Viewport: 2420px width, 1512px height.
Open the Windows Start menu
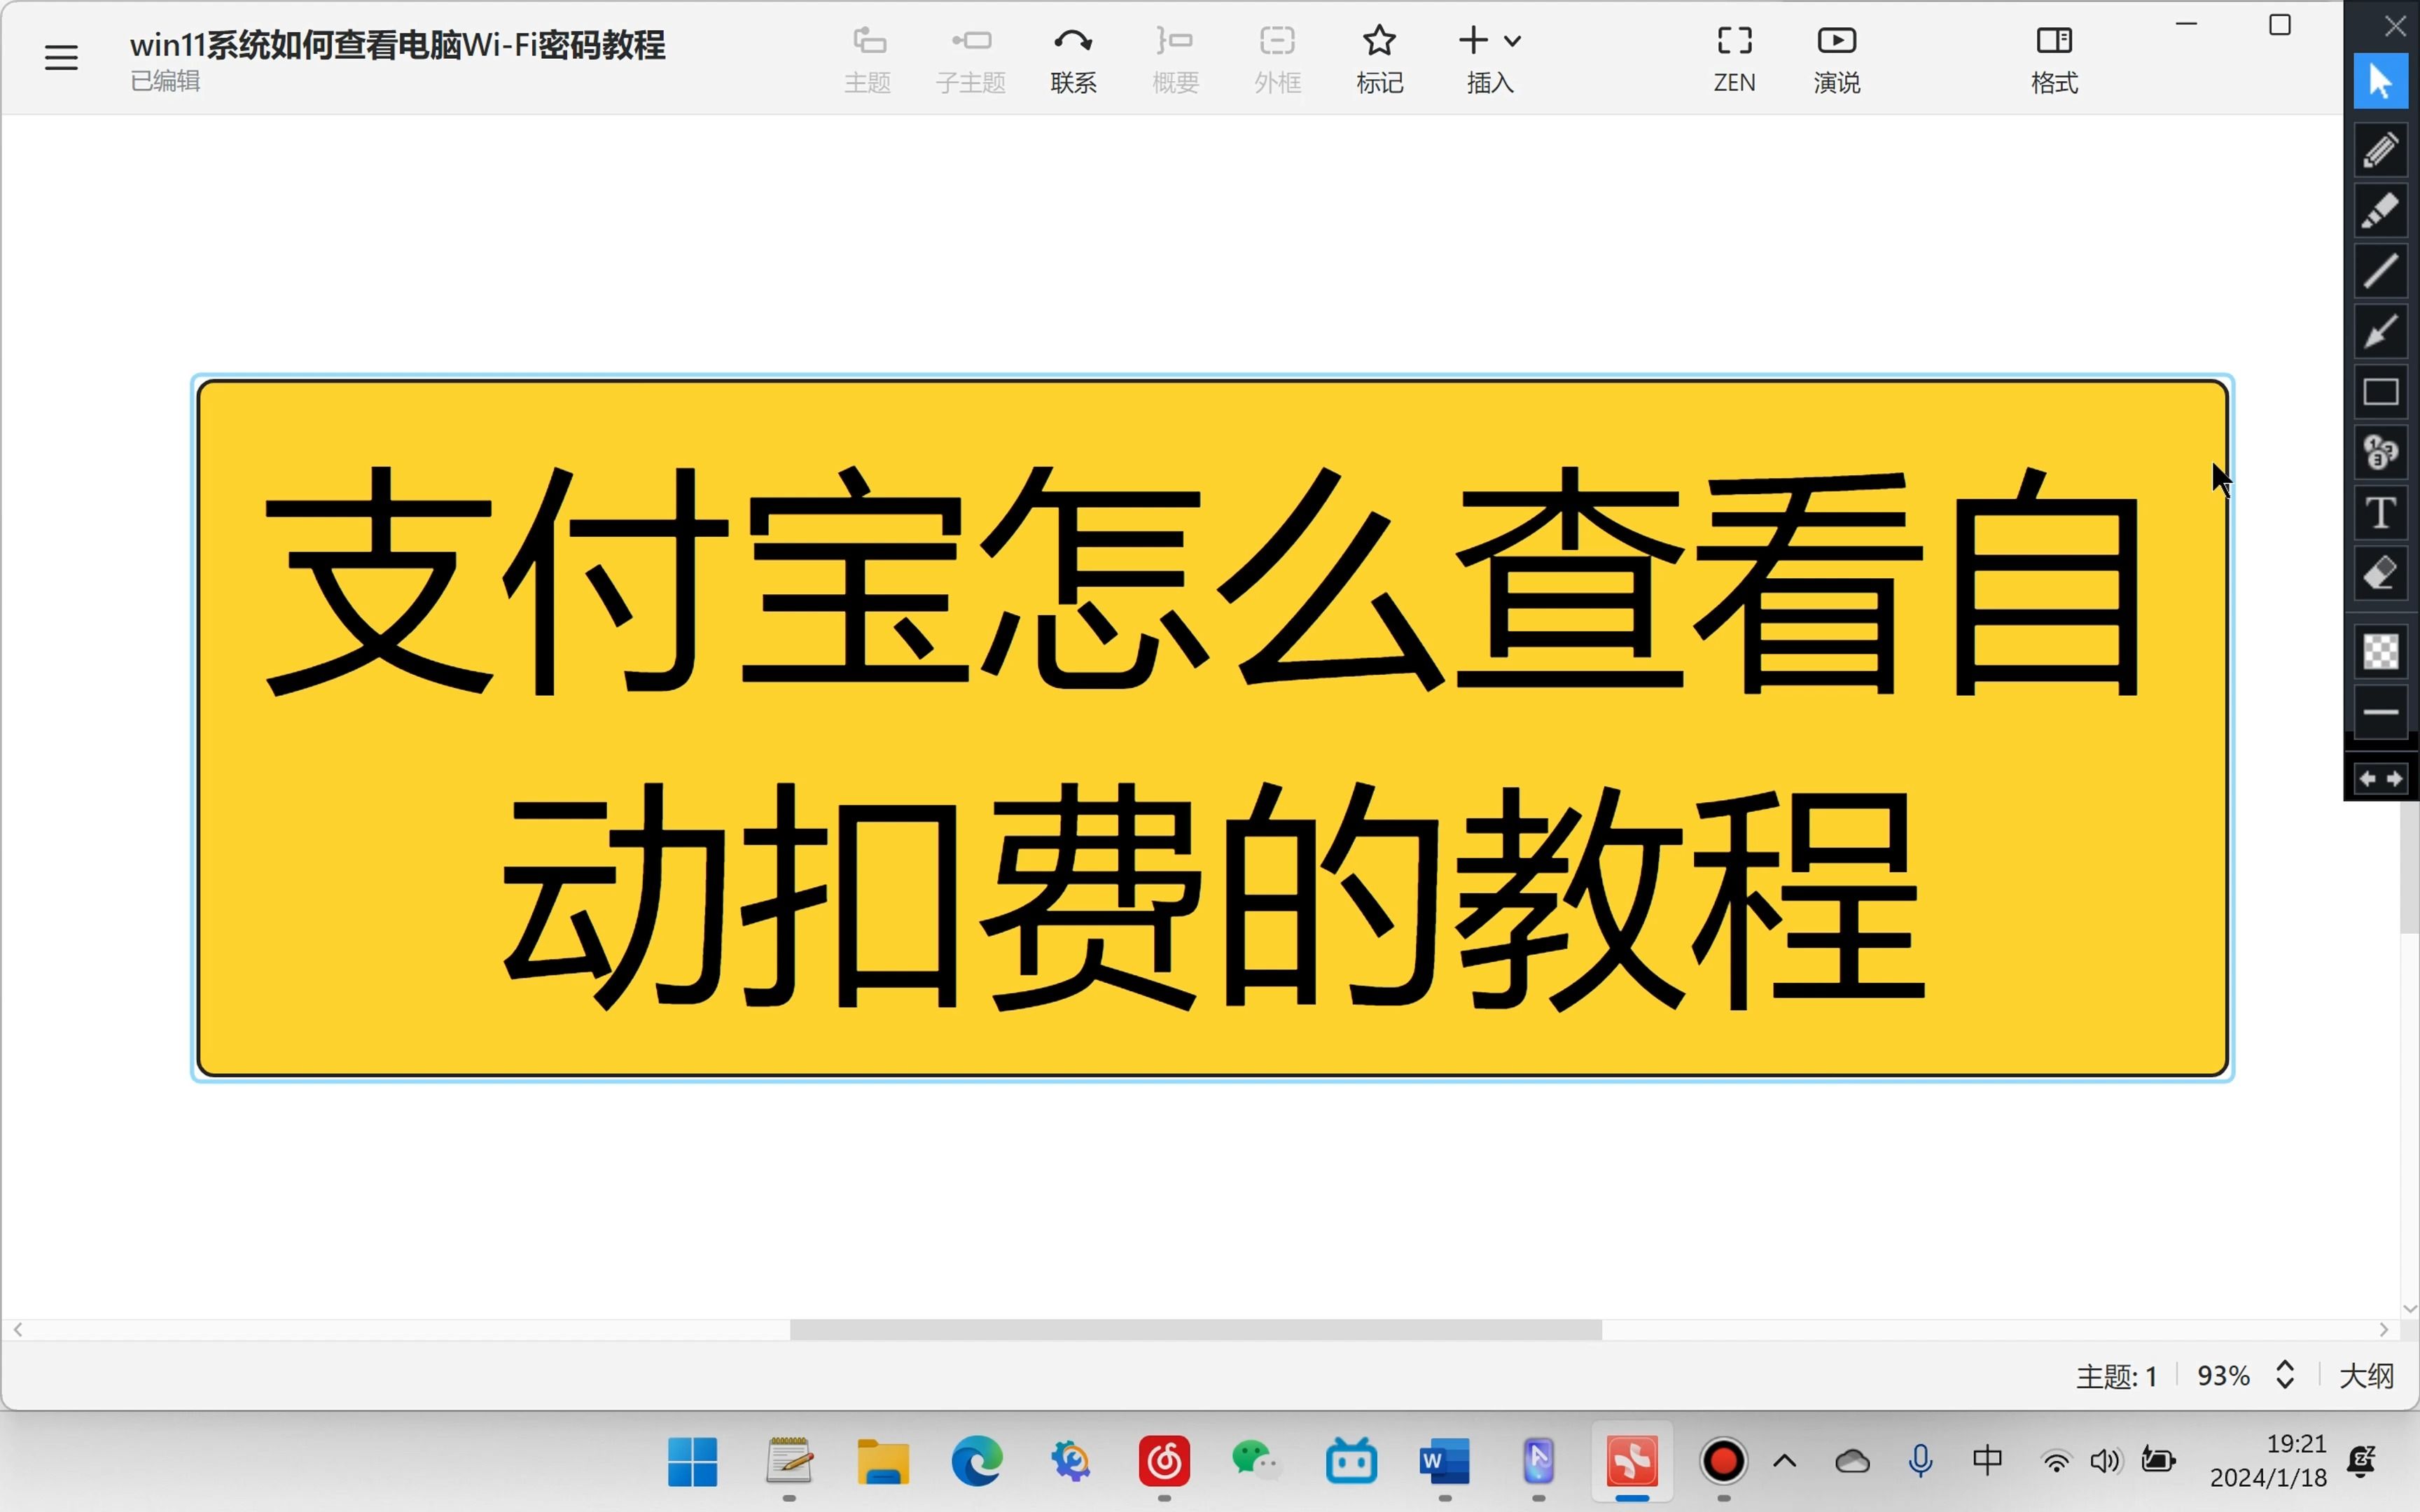click(x=692, y=1462)
